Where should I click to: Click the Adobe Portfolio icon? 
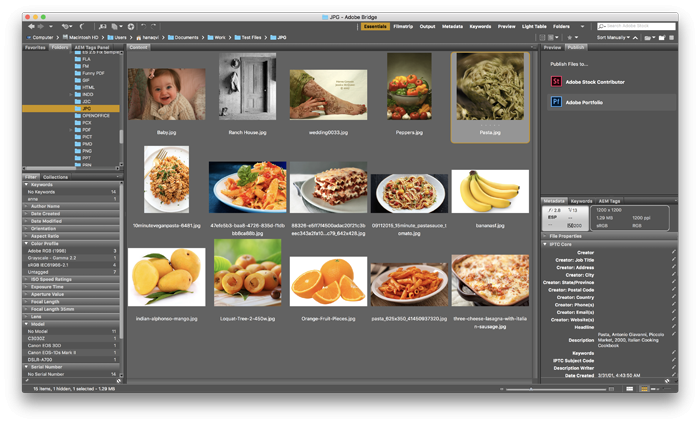click(x=556, y=102)
